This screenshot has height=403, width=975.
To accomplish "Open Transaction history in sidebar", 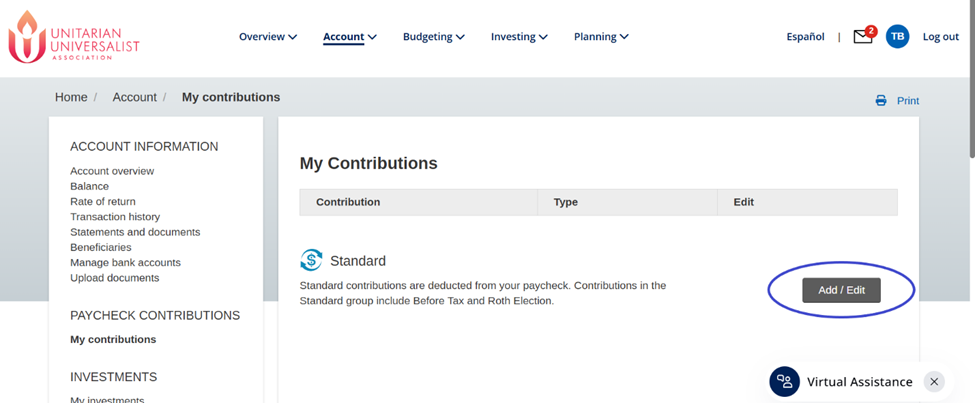I will pyautogui.click(x=115, y=217).
